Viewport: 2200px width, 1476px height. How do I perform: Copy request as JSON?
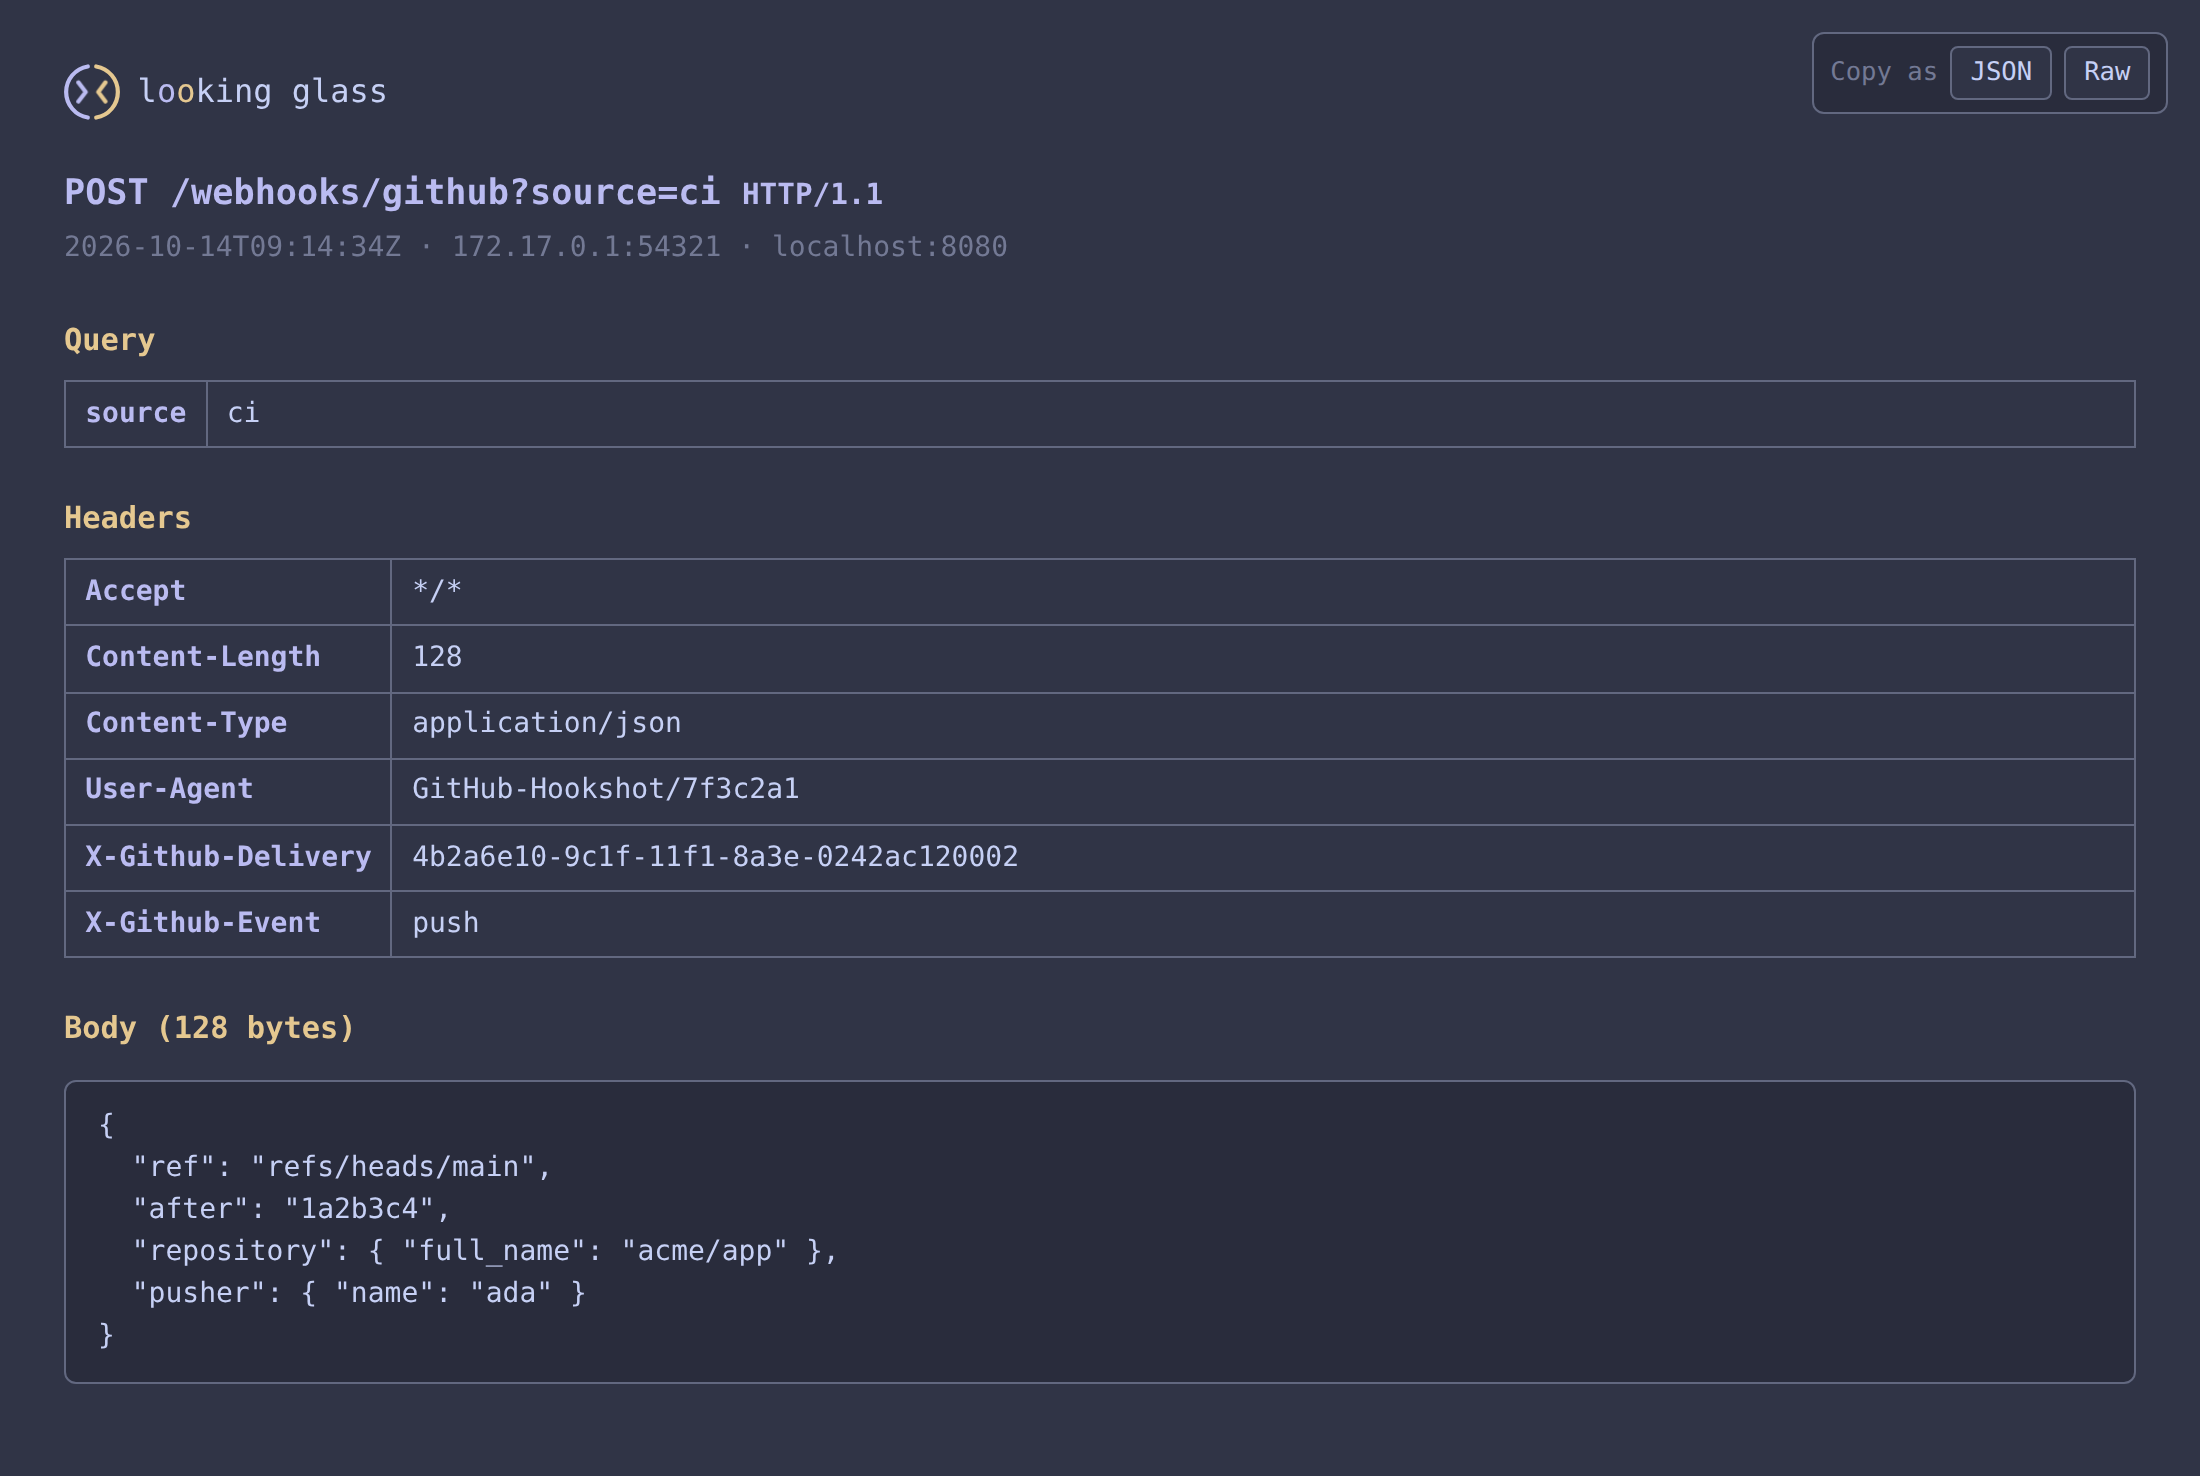[2000, 73]
